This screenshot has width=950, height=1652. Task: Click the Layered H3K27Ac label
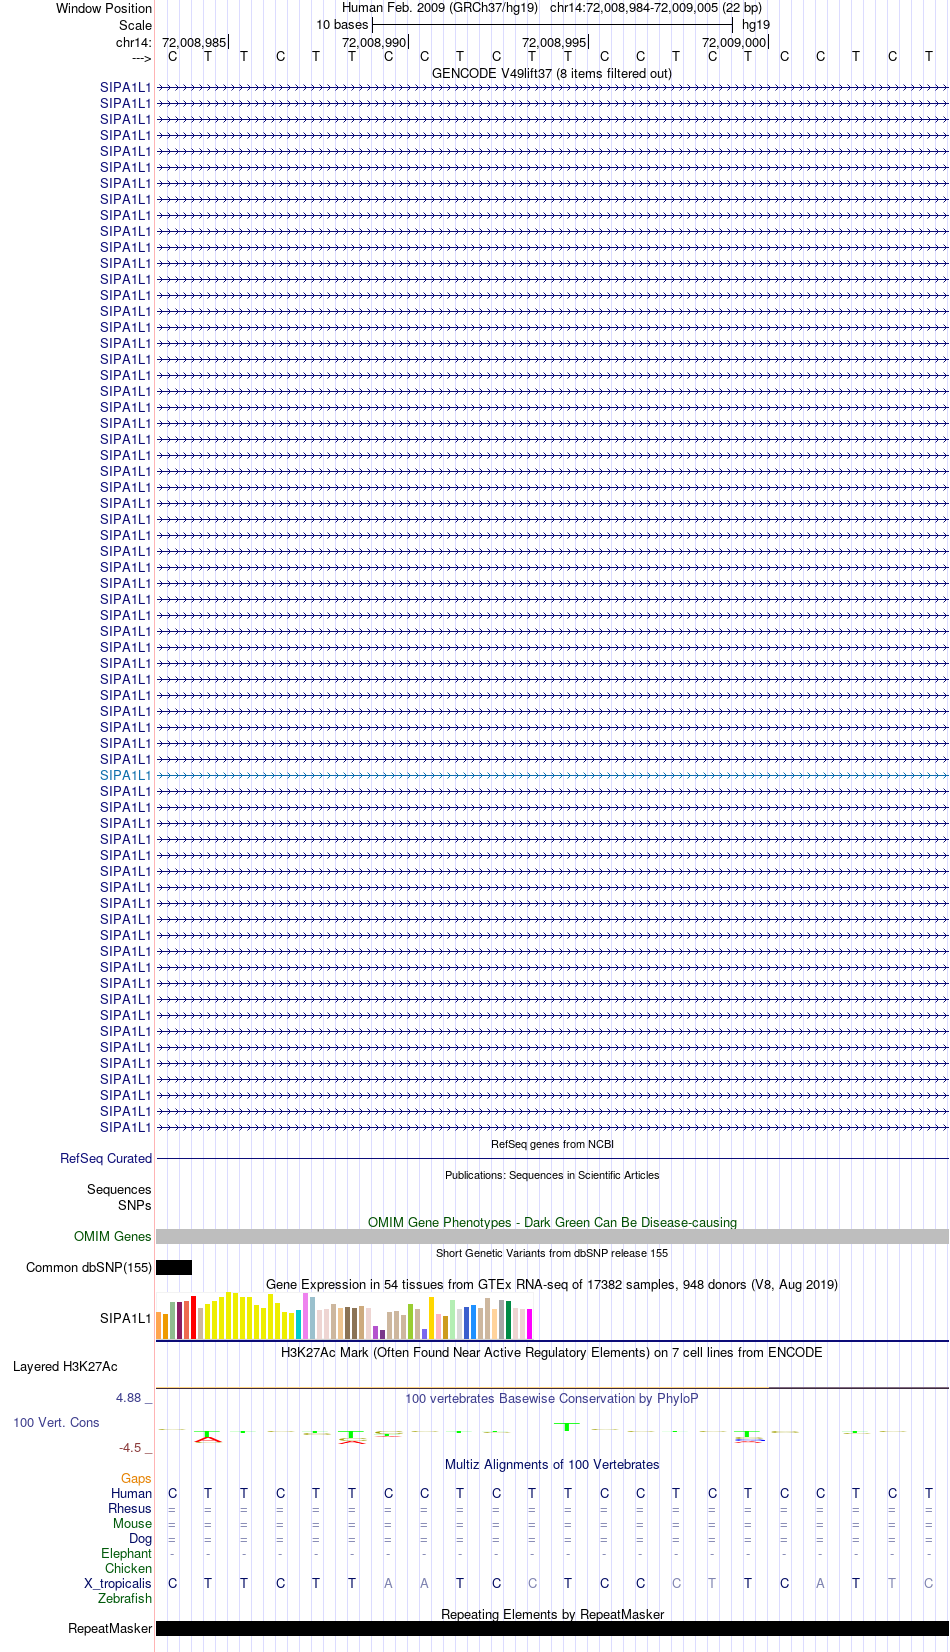click(65, 1366)
